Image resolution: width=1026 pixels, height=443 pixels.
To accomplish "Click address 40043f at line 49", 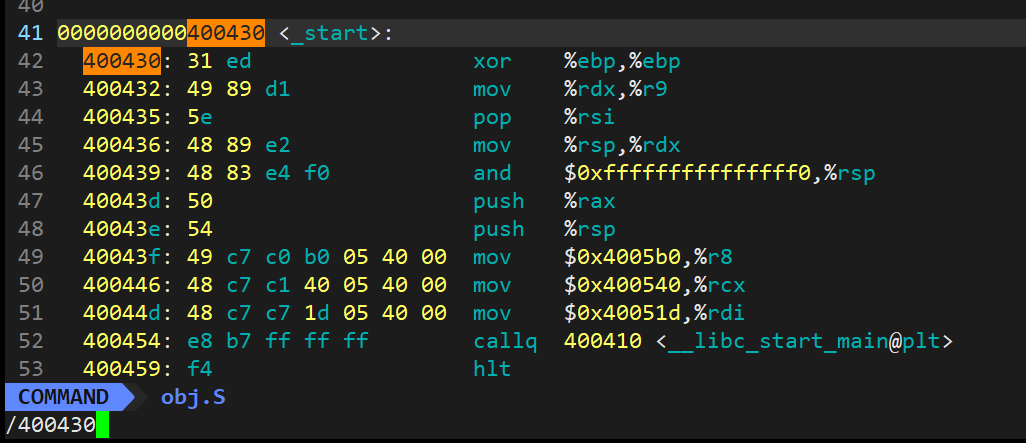I will pos(122,257).
